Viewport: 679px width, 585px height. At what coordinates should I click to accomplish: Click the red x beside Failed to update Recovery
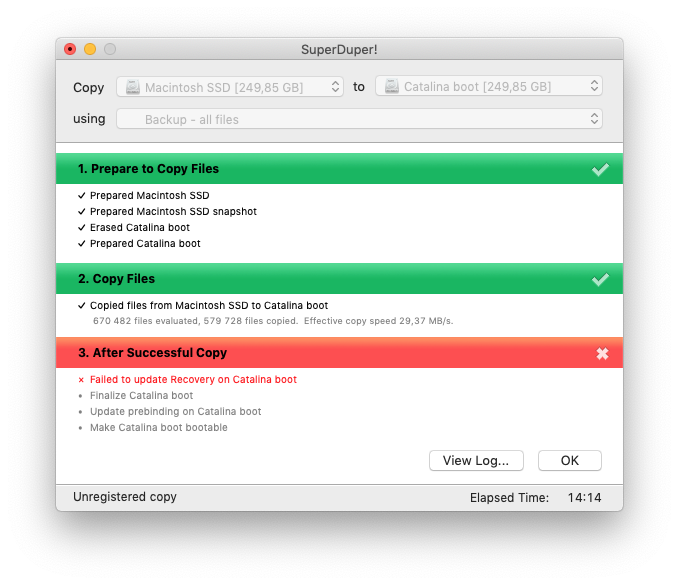81,380
